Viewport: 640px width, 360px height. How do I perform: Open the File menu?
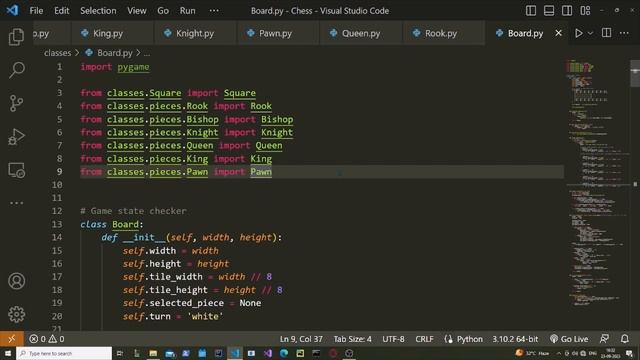point(36,11)
